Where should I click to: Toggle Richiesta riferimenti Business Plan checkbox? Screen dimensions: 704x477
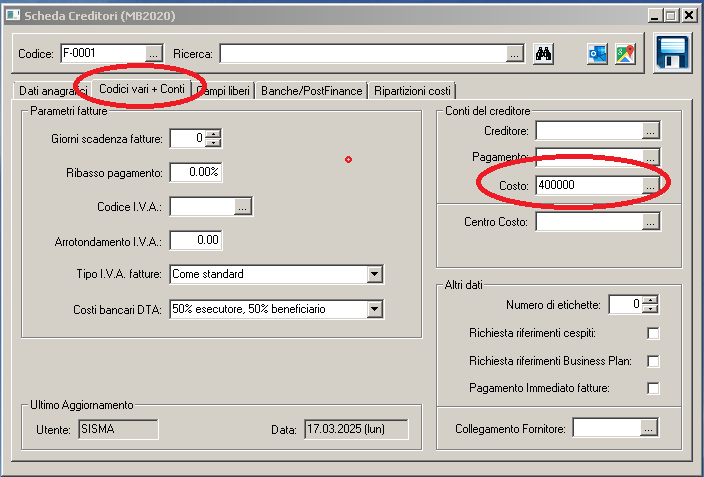click(x=653, y=361)
